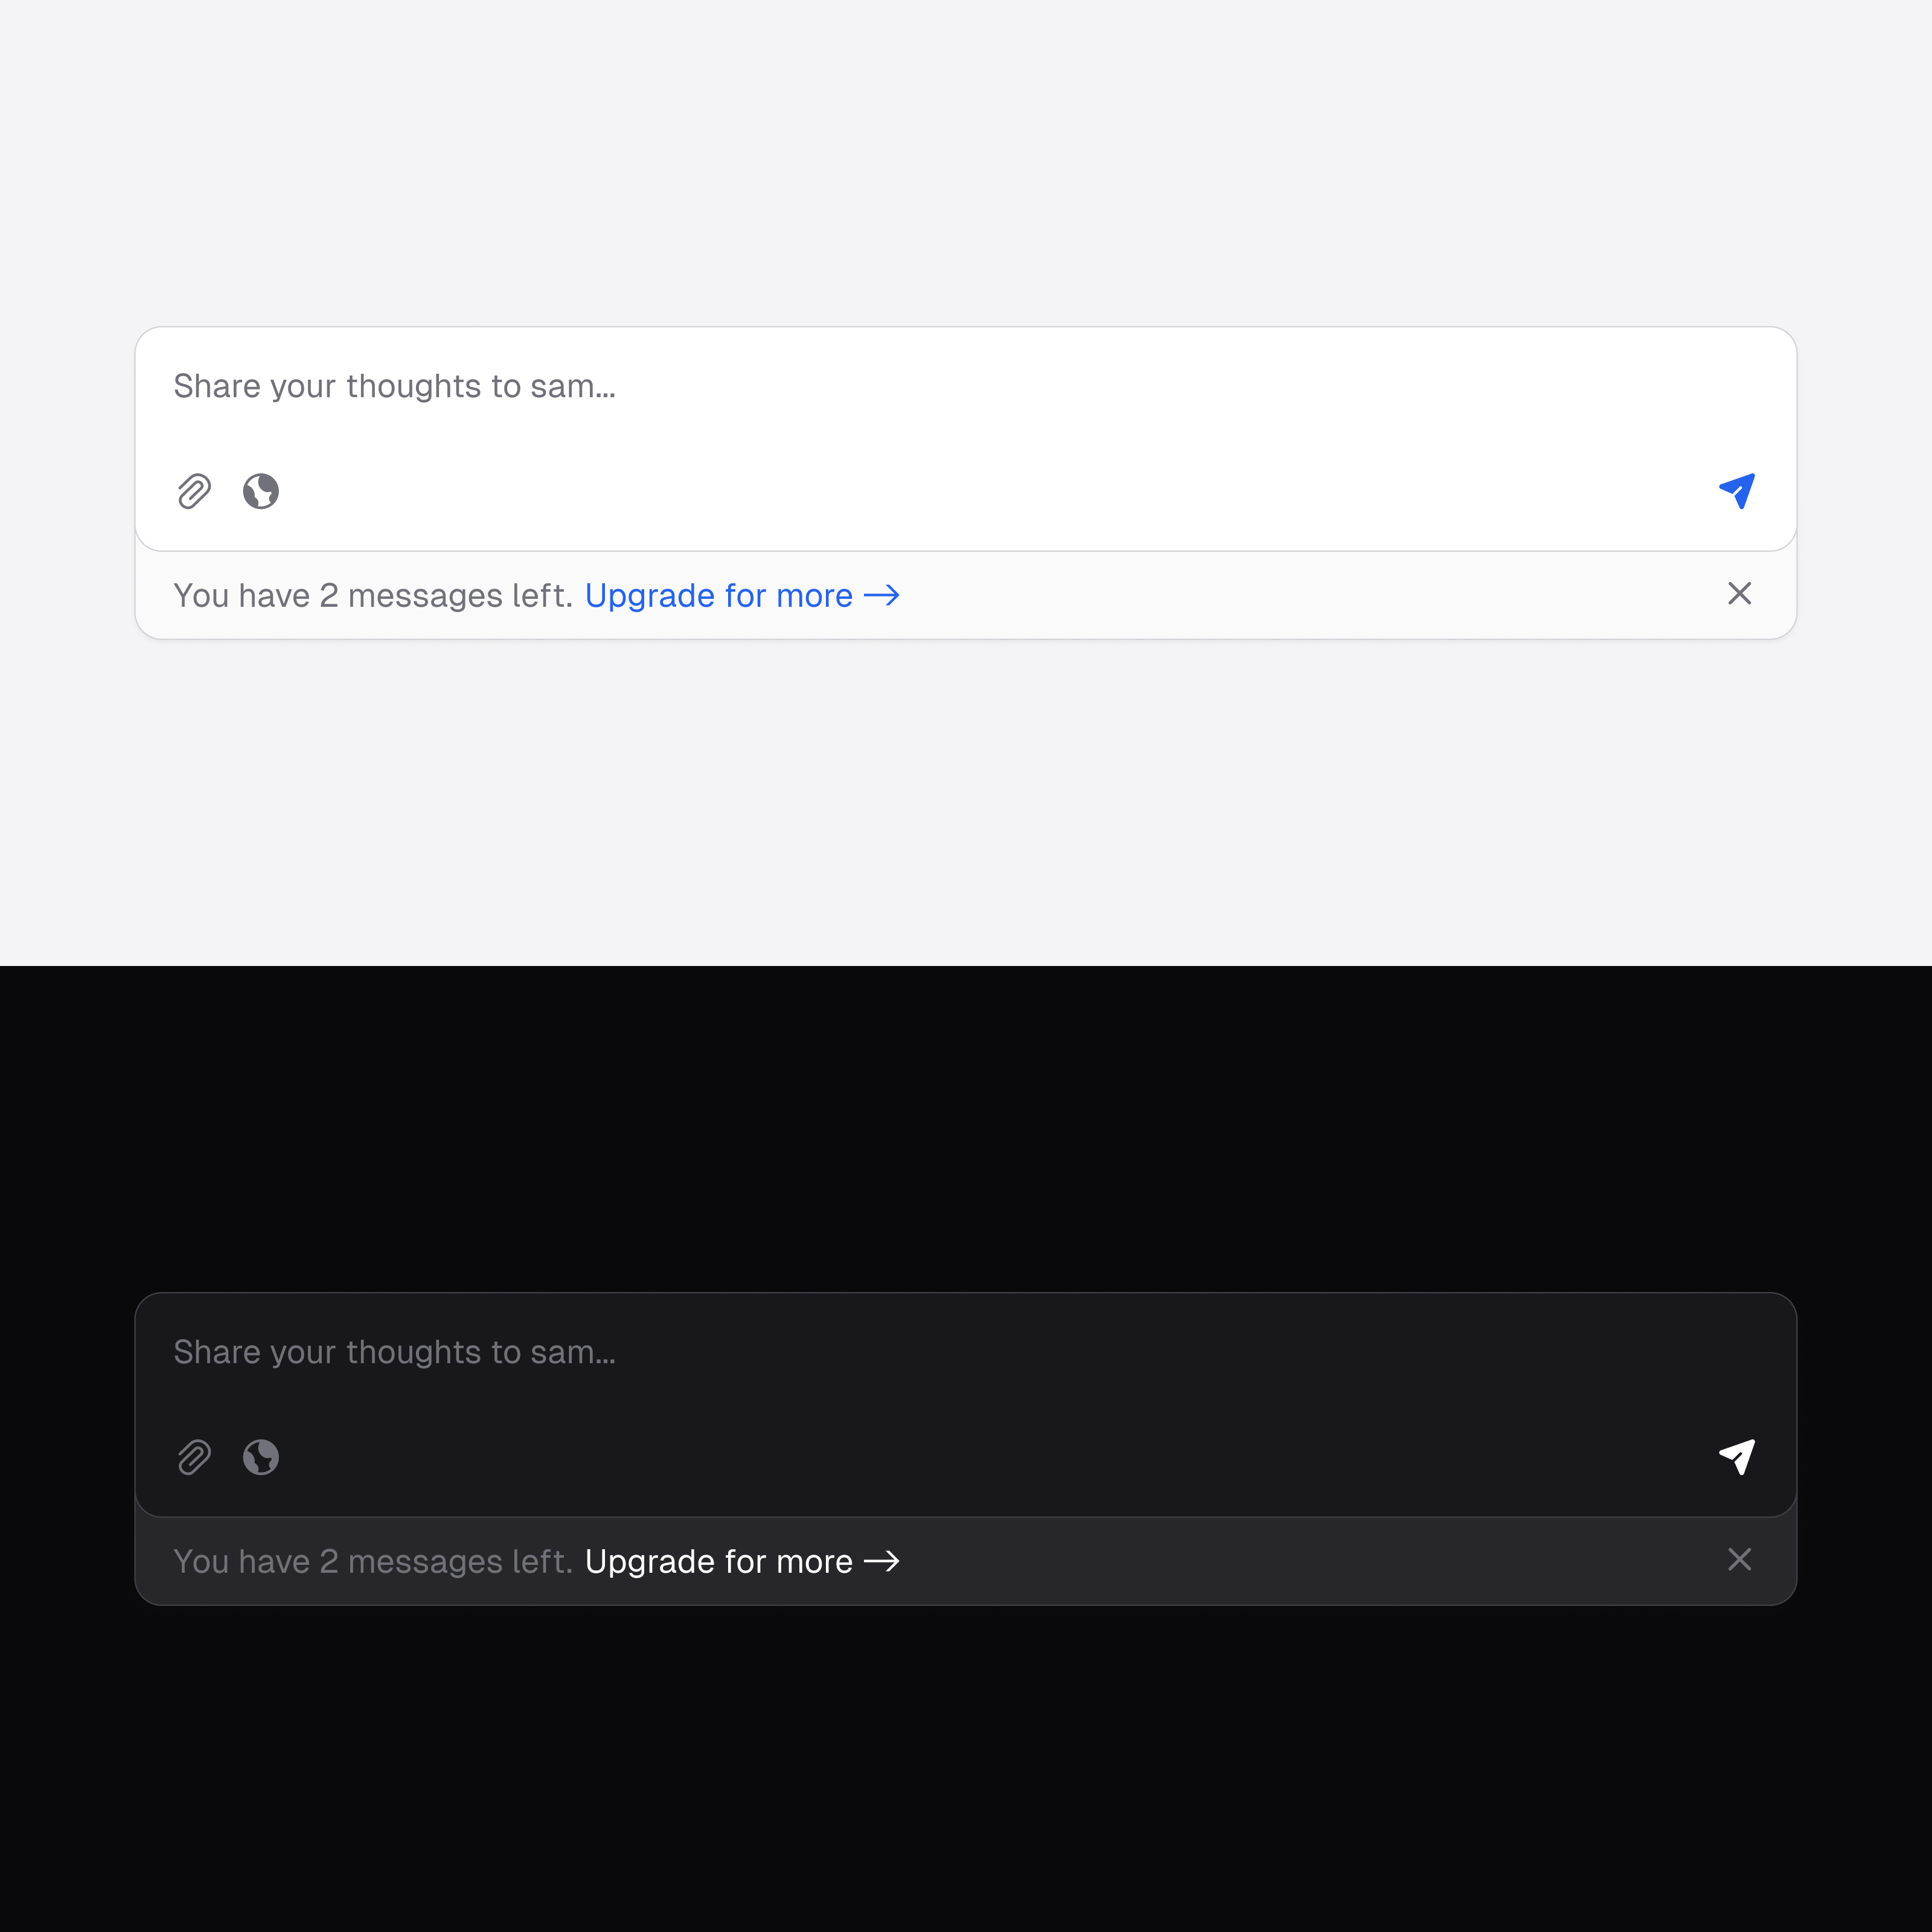Select the globe icon in the dark composer
Viewport: 1932px width, 1932px height.
pos(261,1457)
